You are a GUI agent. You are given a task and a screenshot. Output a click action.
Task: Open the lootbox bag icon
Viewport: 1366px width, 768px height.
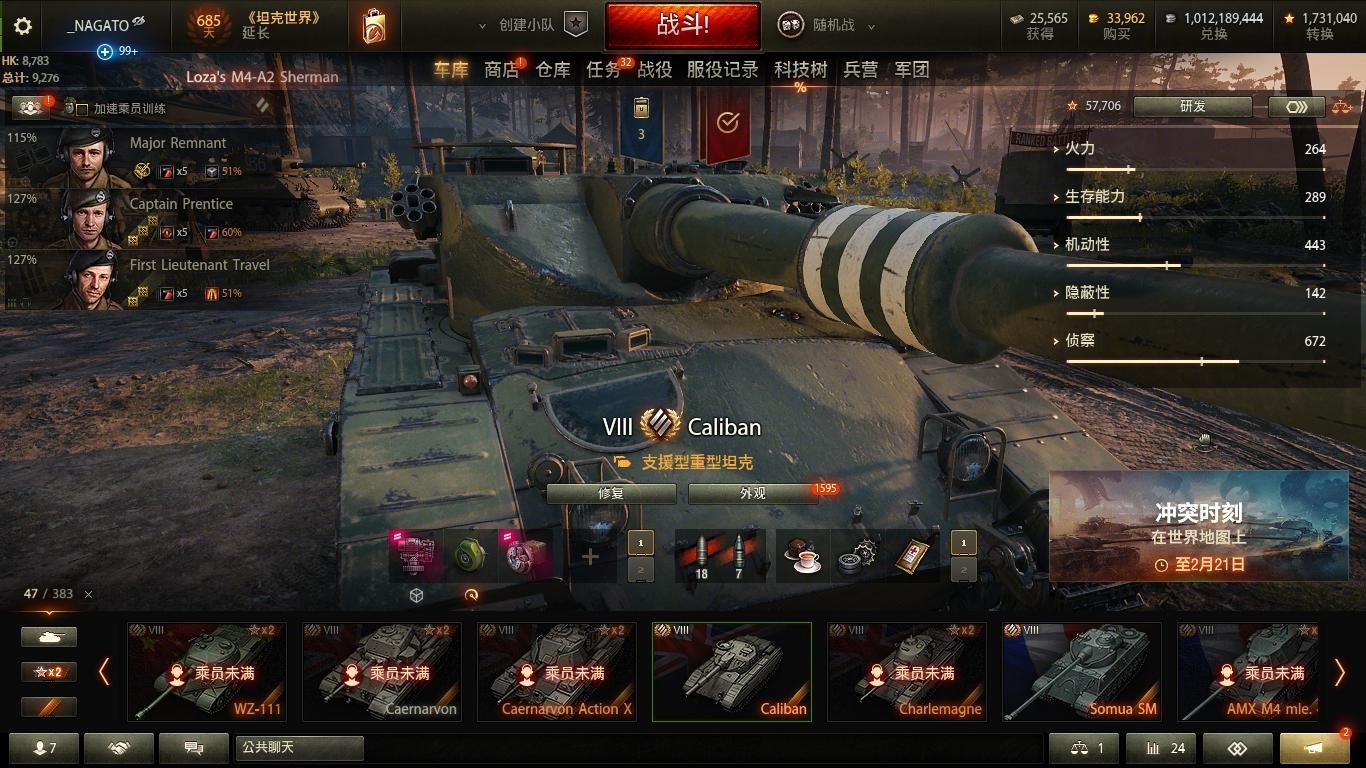(374, 27)
